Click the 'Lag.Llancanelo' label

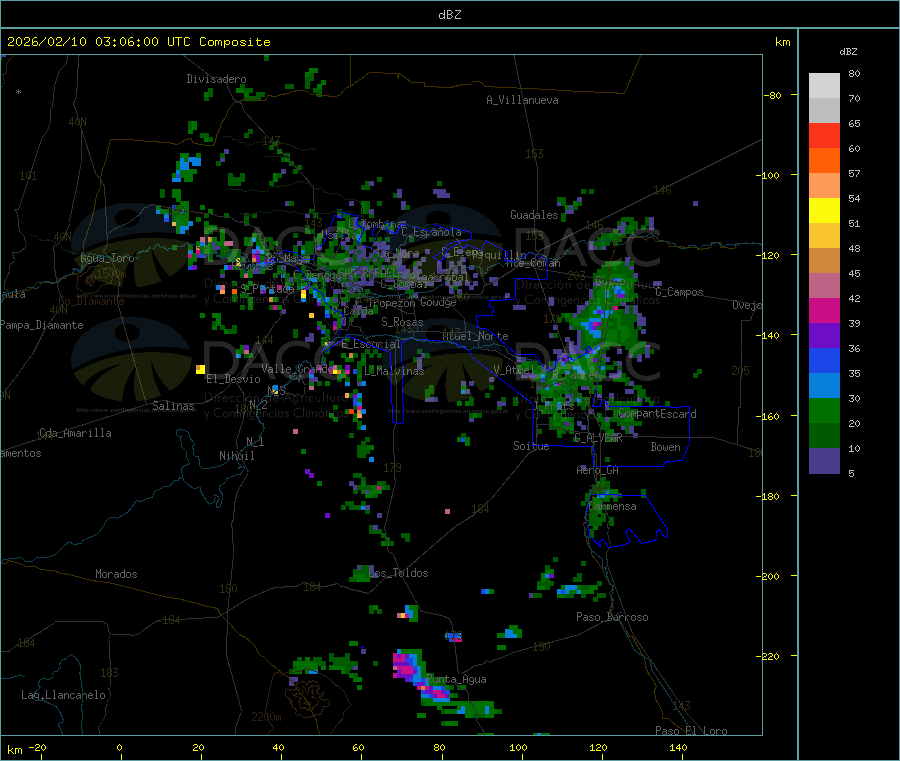click(63, 695)
